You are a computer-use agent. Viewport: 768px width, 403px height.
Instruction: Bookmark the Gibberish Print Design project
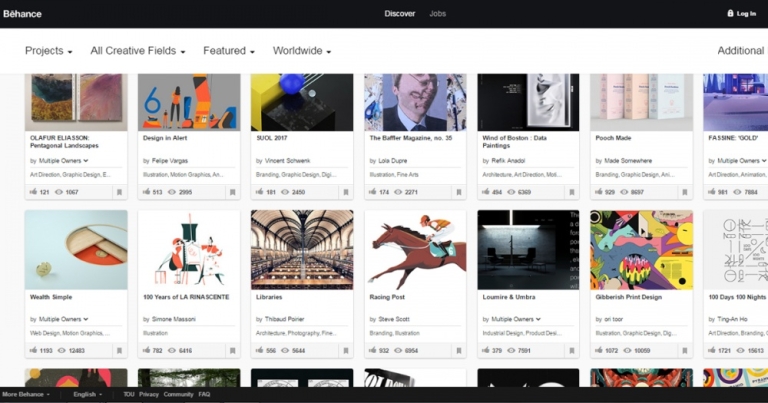pyautogui.click(x=685, y=351)
